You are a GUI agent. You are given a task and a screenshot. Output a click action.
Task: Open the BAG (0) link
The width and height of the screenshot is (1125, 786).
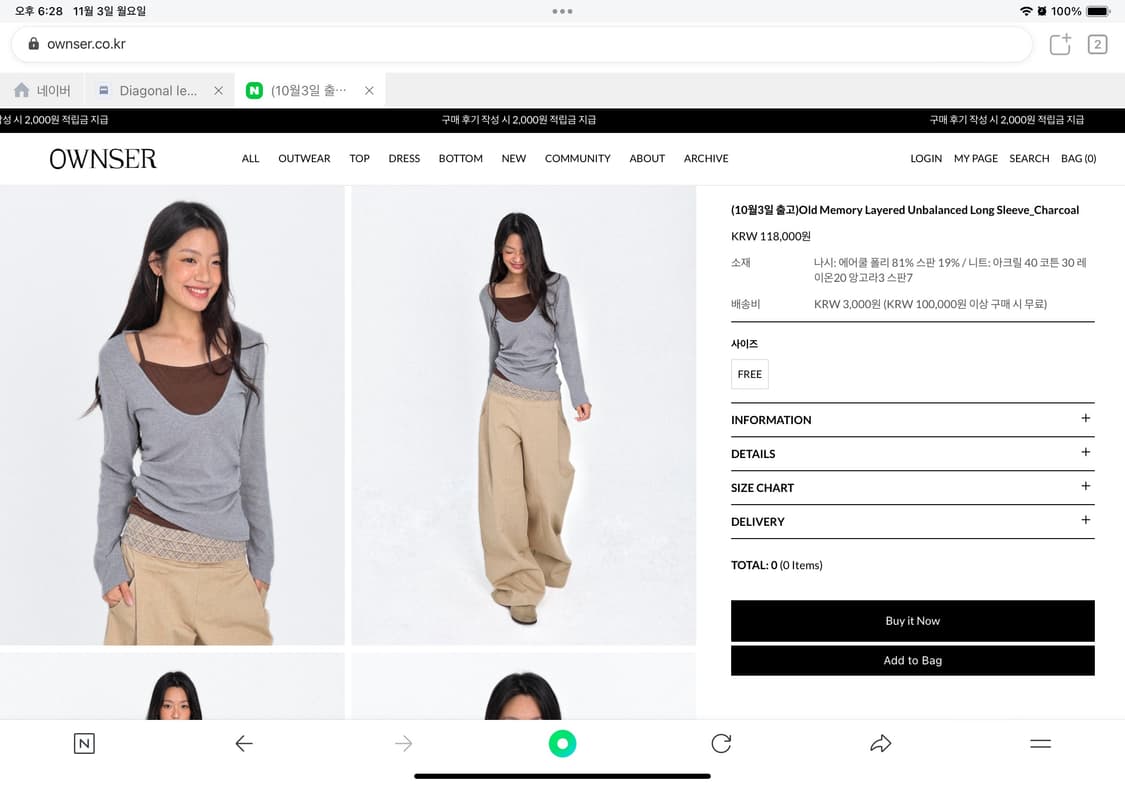tap(1078, 158)
